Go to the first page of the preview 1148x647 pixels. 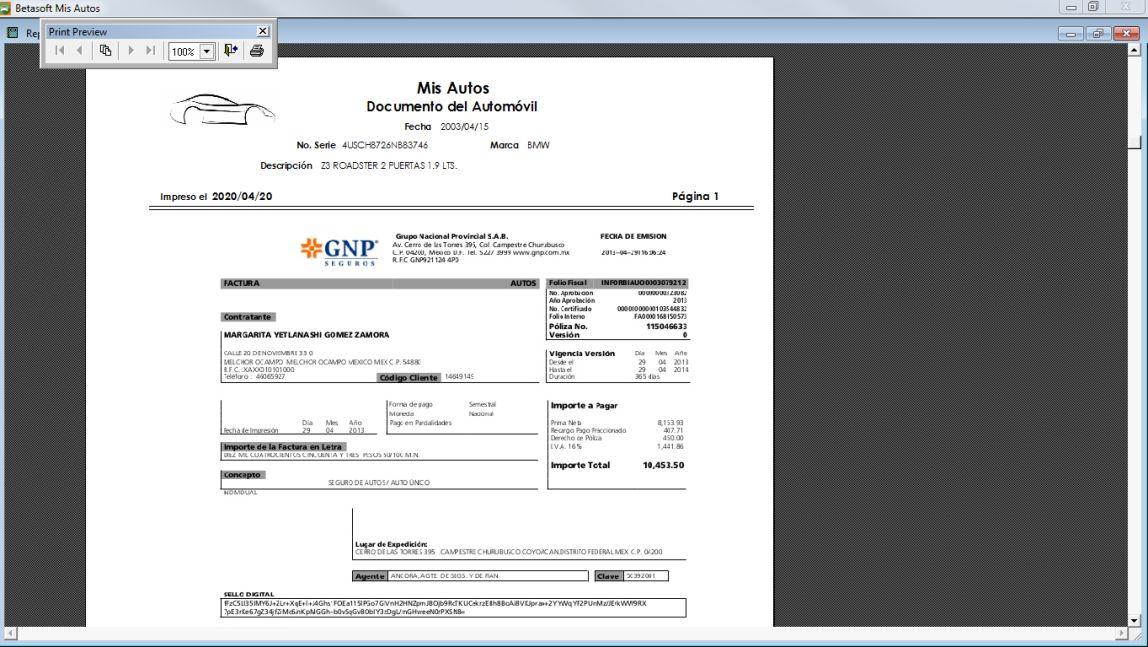tap(60, 51)
